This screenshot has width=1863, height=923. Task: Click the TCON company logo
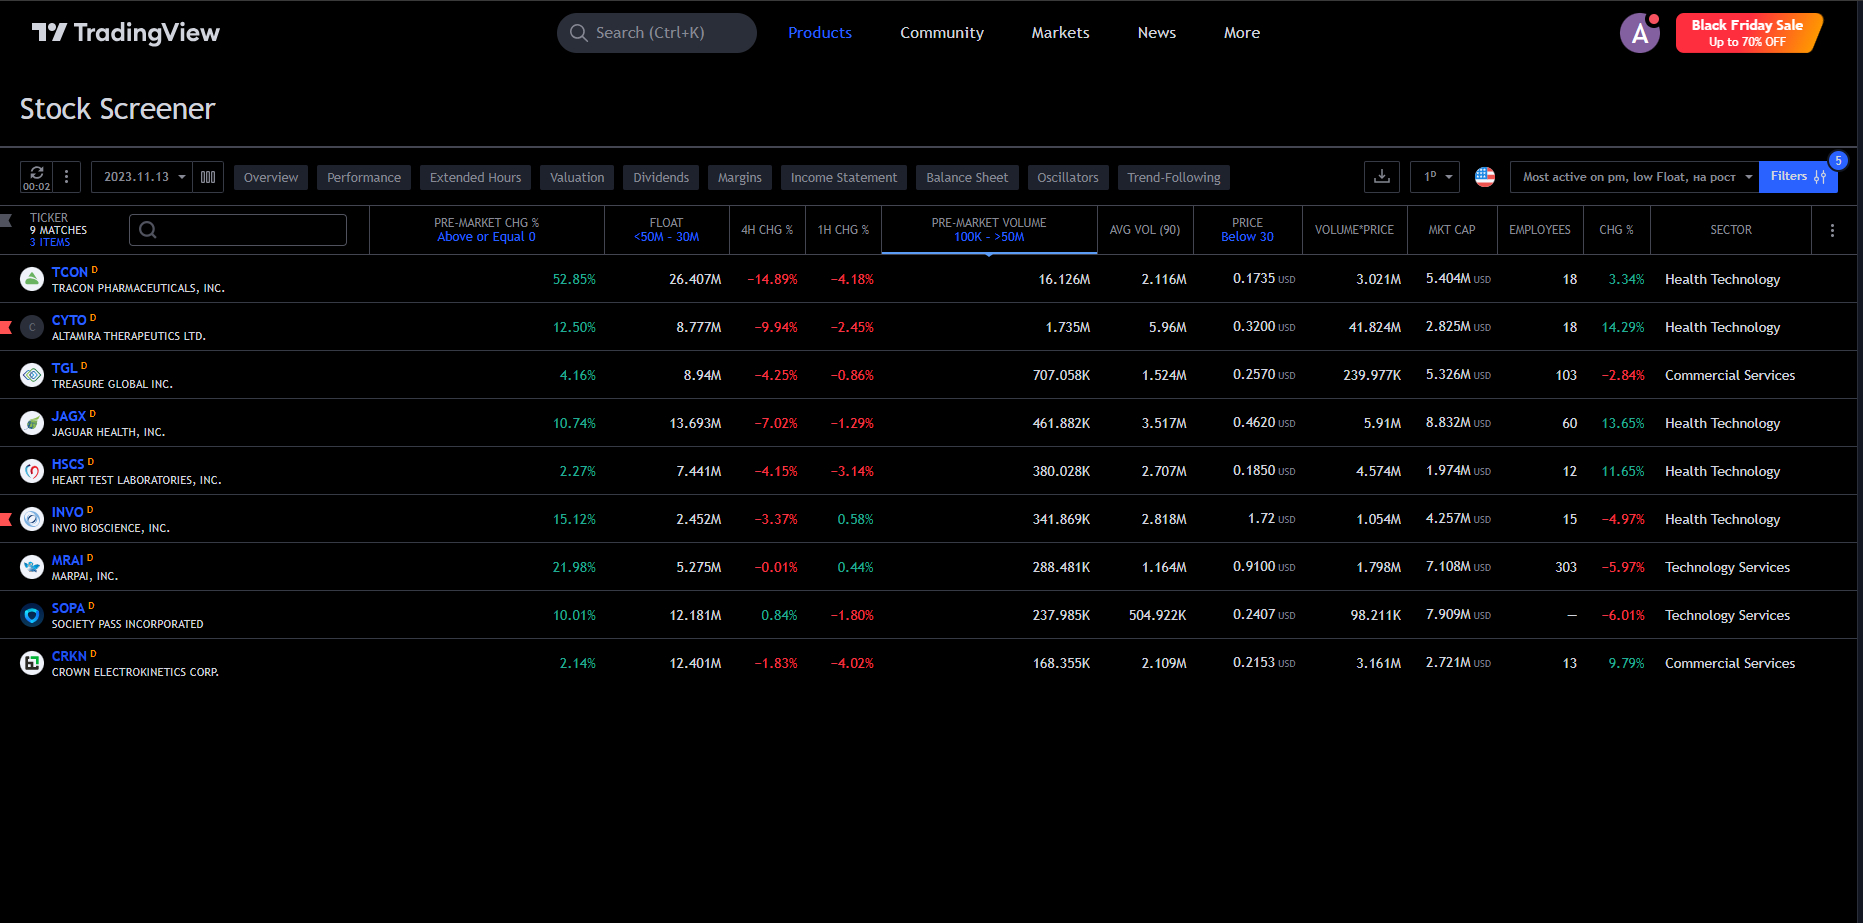32,279
